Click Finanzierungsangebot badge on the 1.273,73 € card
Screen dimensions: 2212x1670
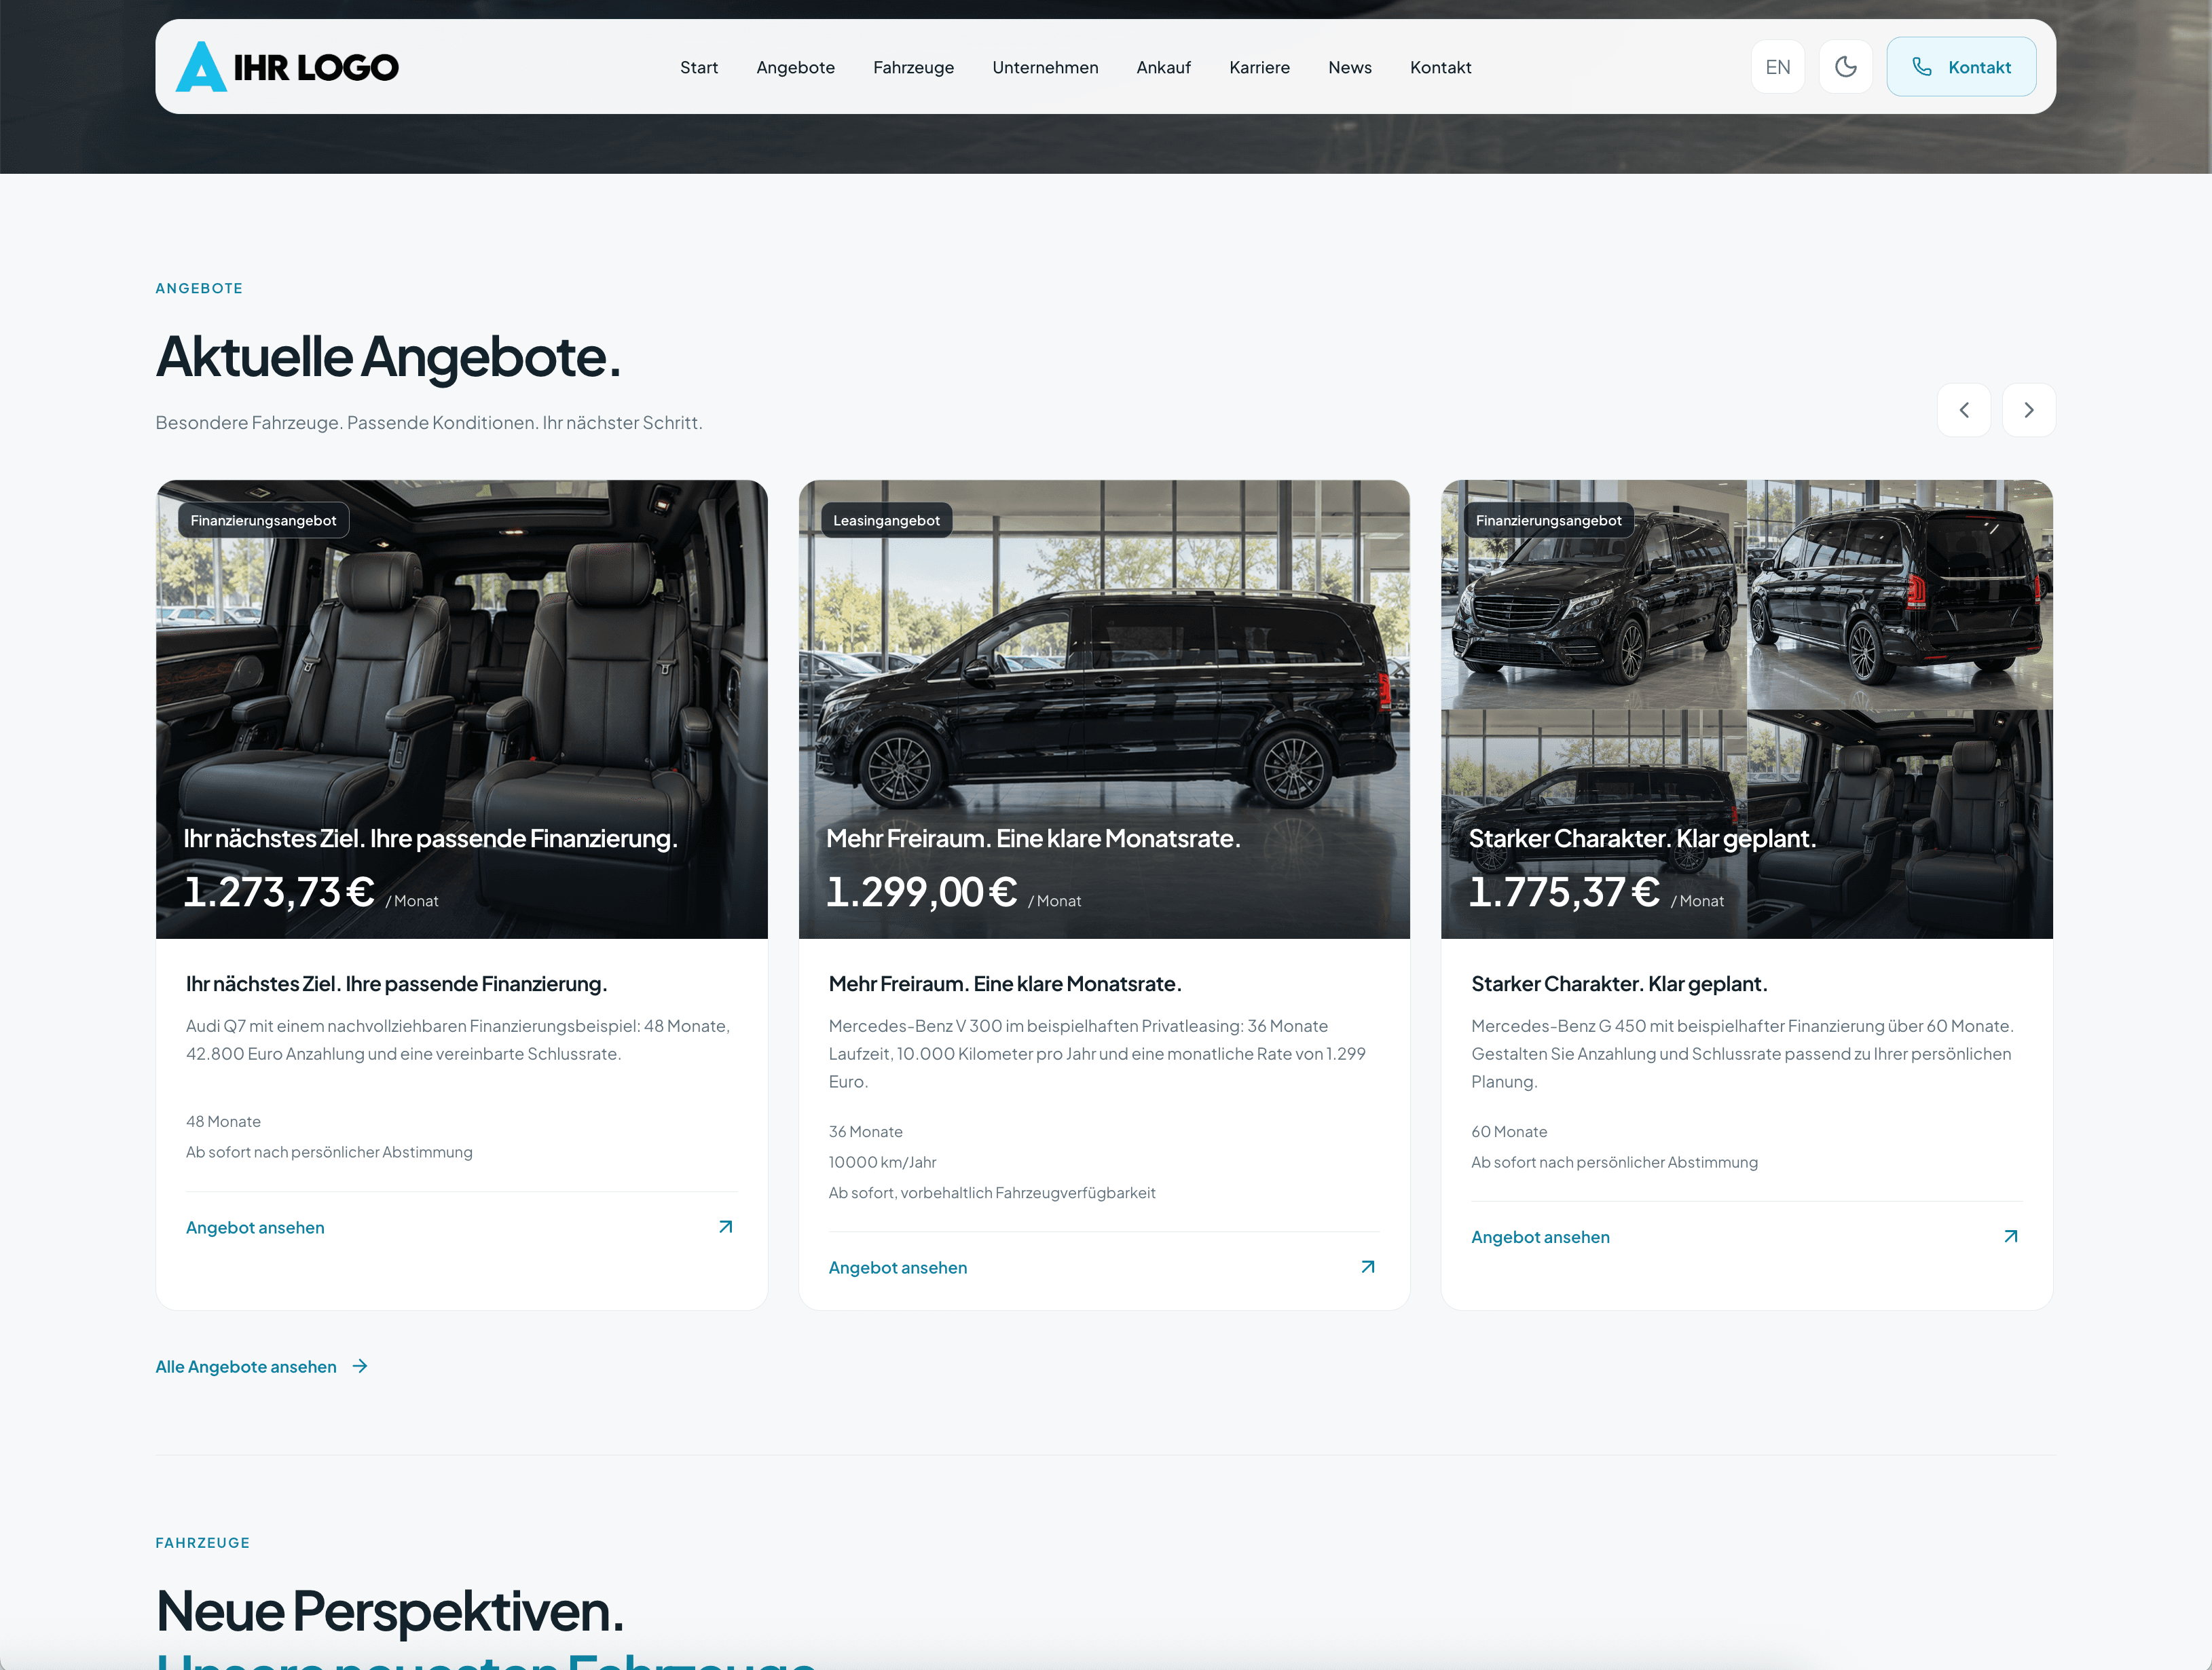click(263, 520)
